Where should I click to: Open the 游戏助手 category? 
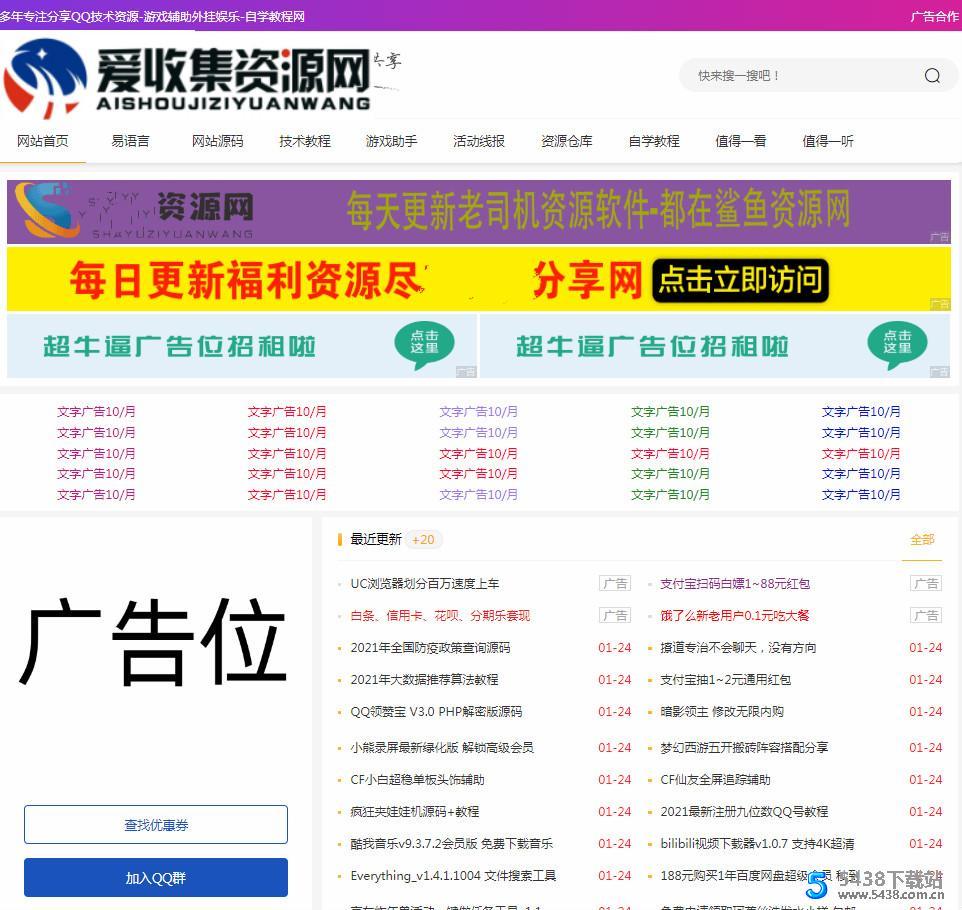(391, 141)
